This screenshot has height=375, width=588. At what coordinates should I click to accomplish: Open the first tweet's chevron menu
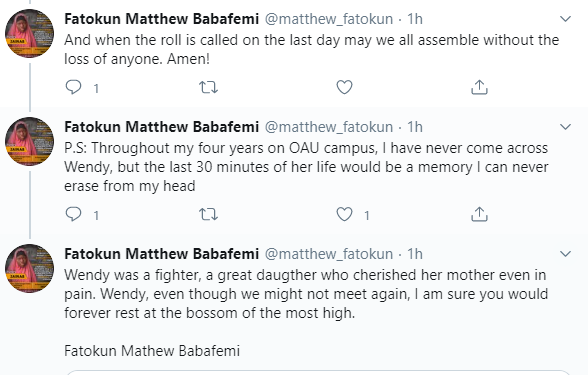pos(565,19)
